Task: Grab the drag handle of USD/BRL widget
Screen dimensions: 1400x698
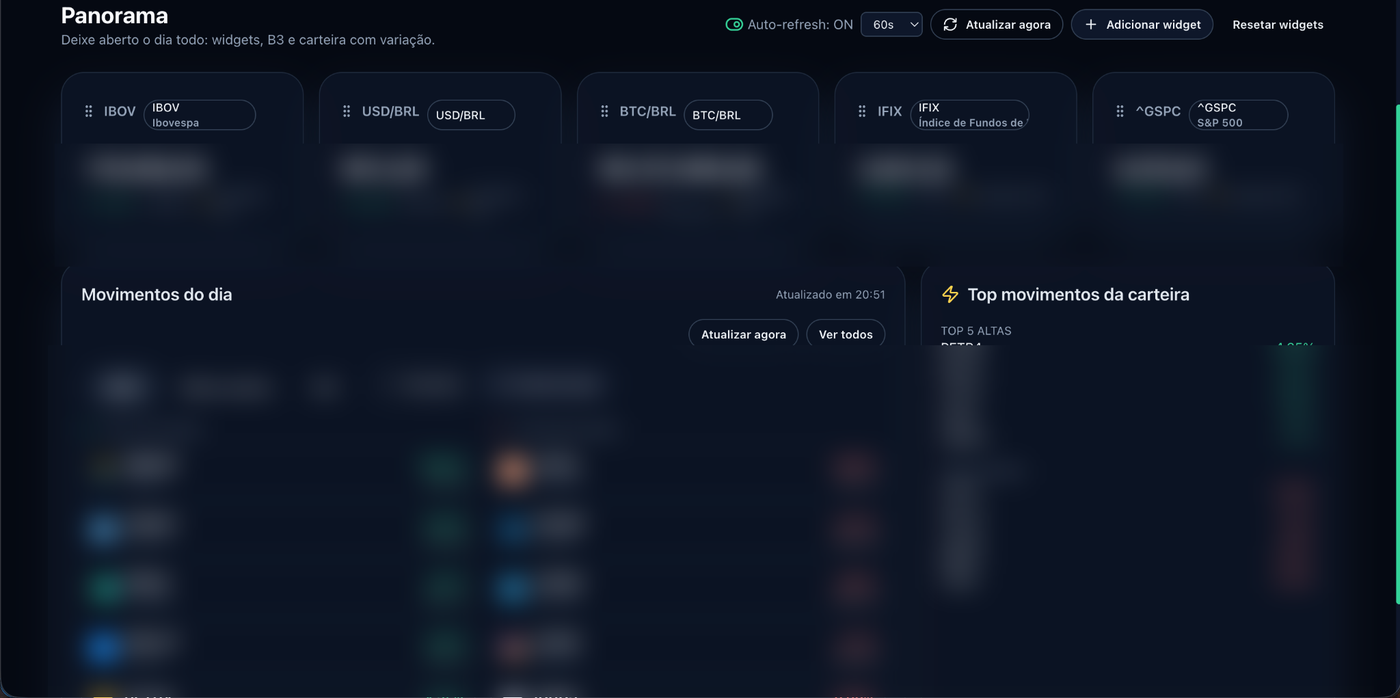Action: click(346, 111)
